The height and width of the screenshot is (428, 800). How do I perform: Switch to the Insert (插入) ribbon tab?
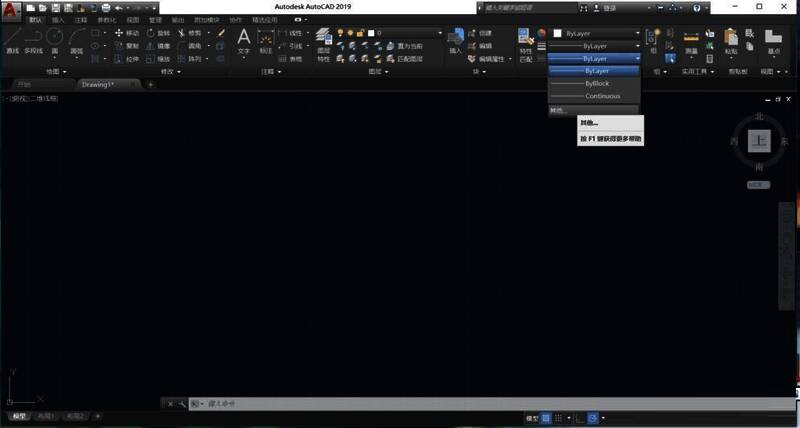click(x=58, y=19)
